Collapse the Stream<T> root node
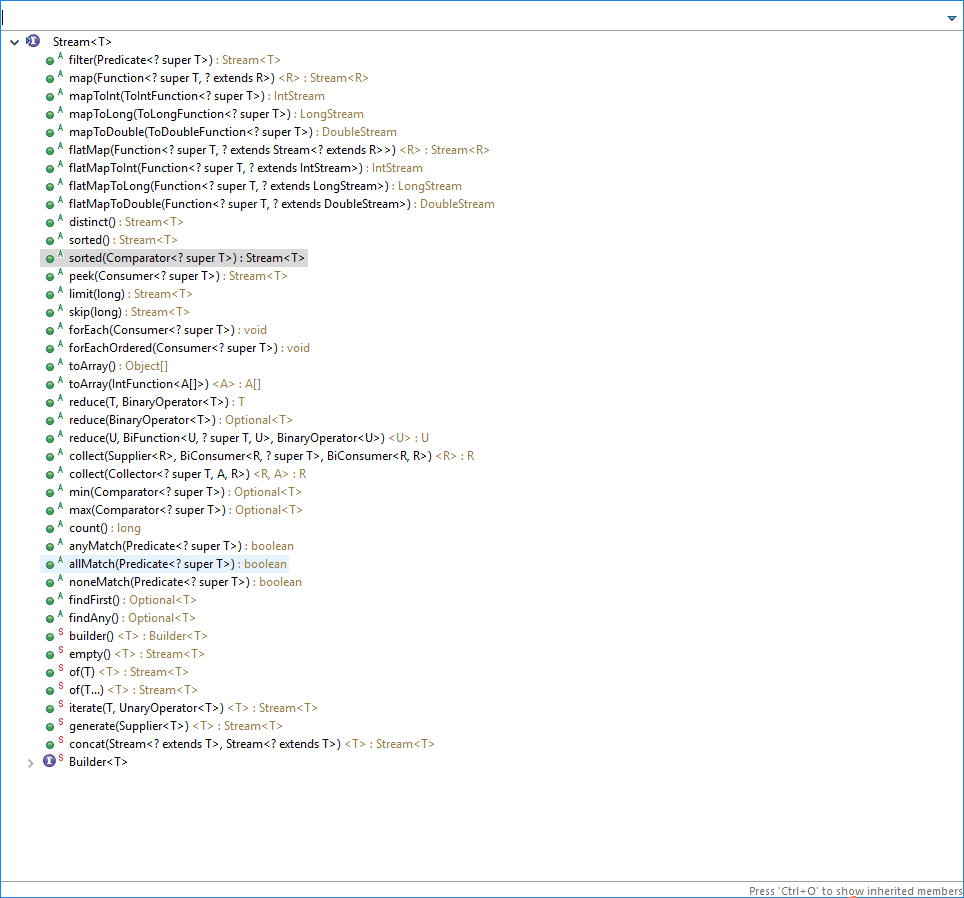 [x=14, y=42]
